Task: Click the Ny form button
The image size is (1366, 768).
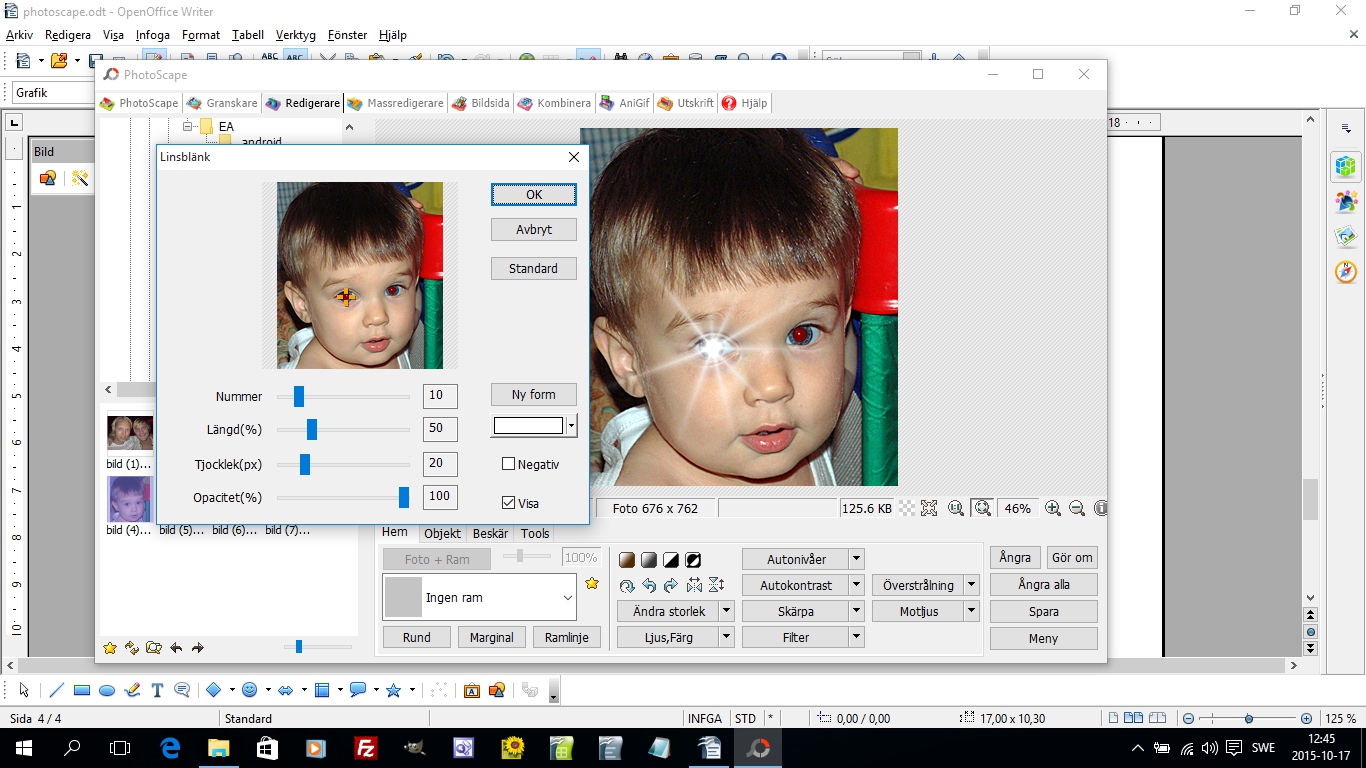Action: pyautogui.click(x=534, y=394)
